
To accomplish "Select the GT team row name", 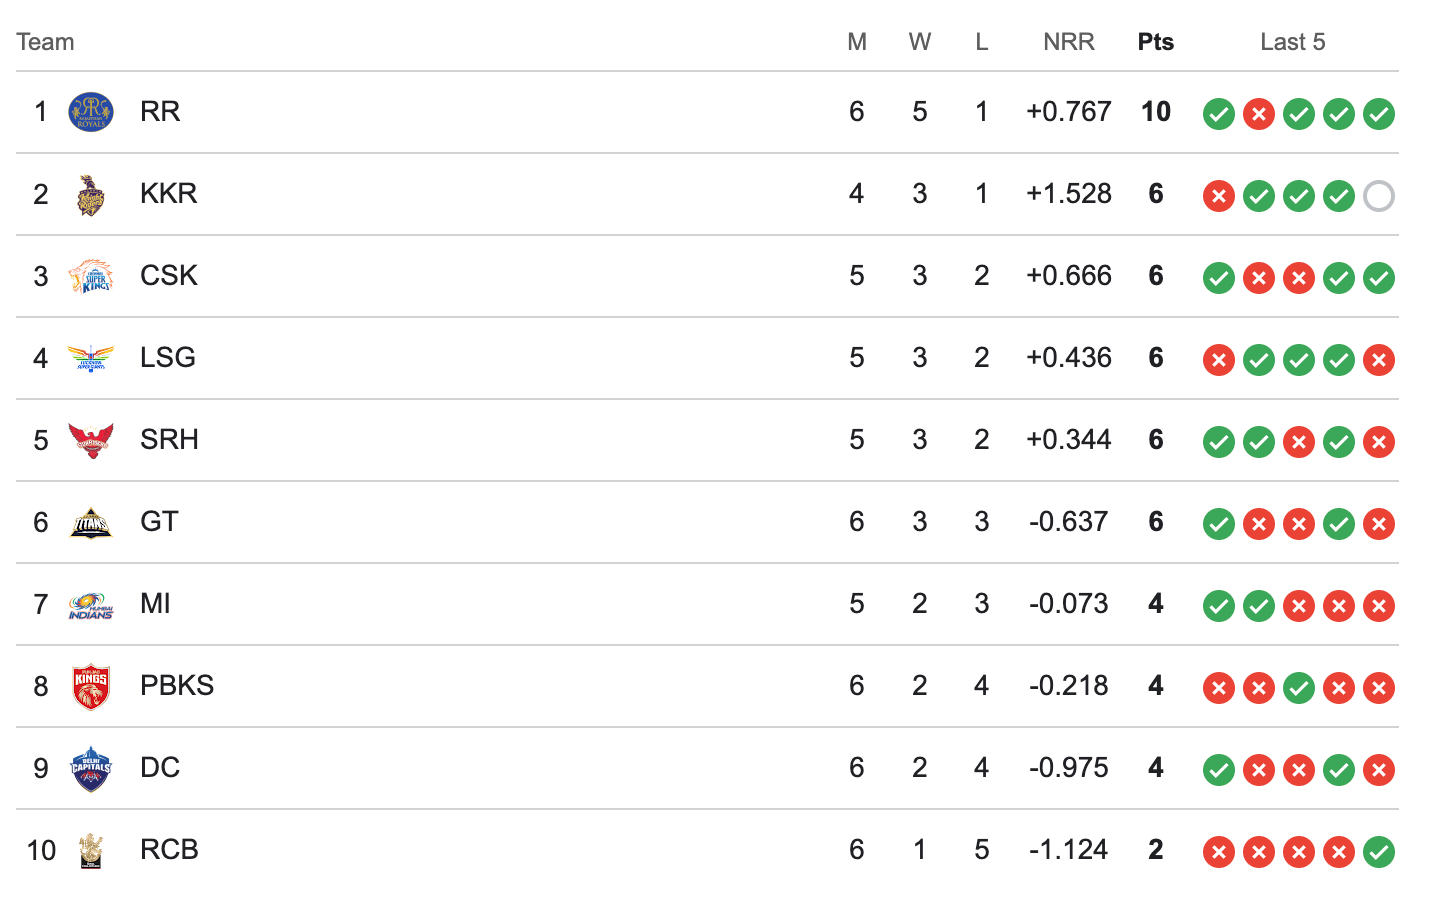I will [159, 522].
